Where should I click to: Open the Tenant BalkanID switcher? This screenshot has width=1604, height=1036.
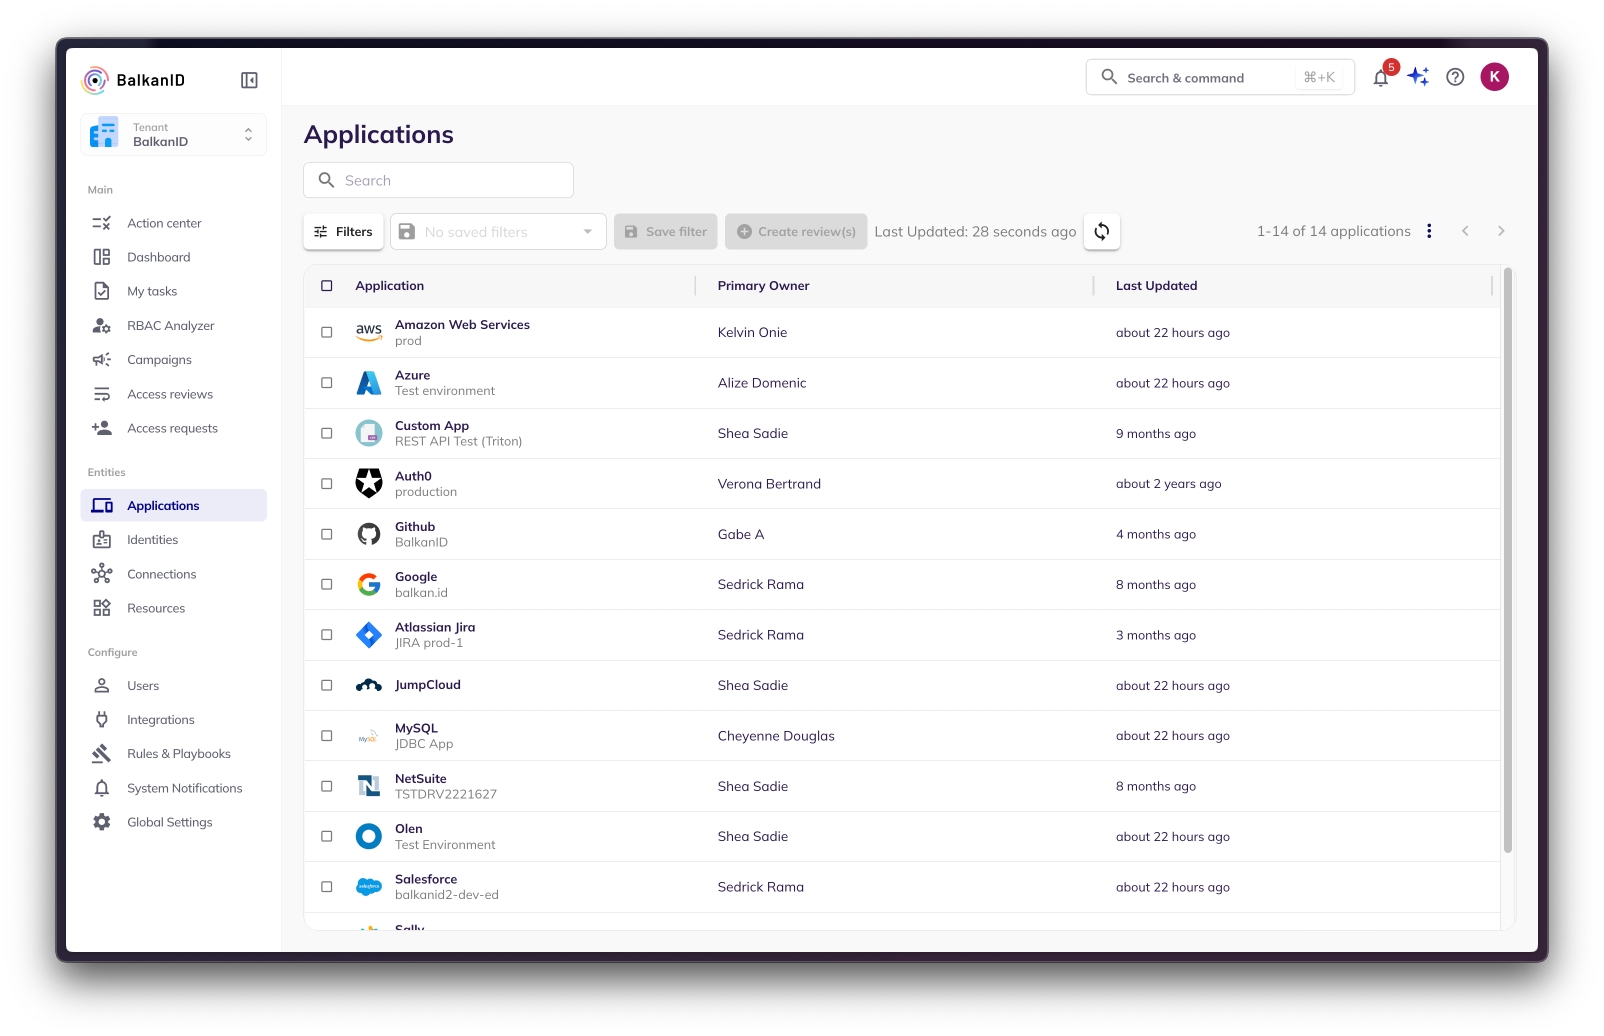click(173, 135)
